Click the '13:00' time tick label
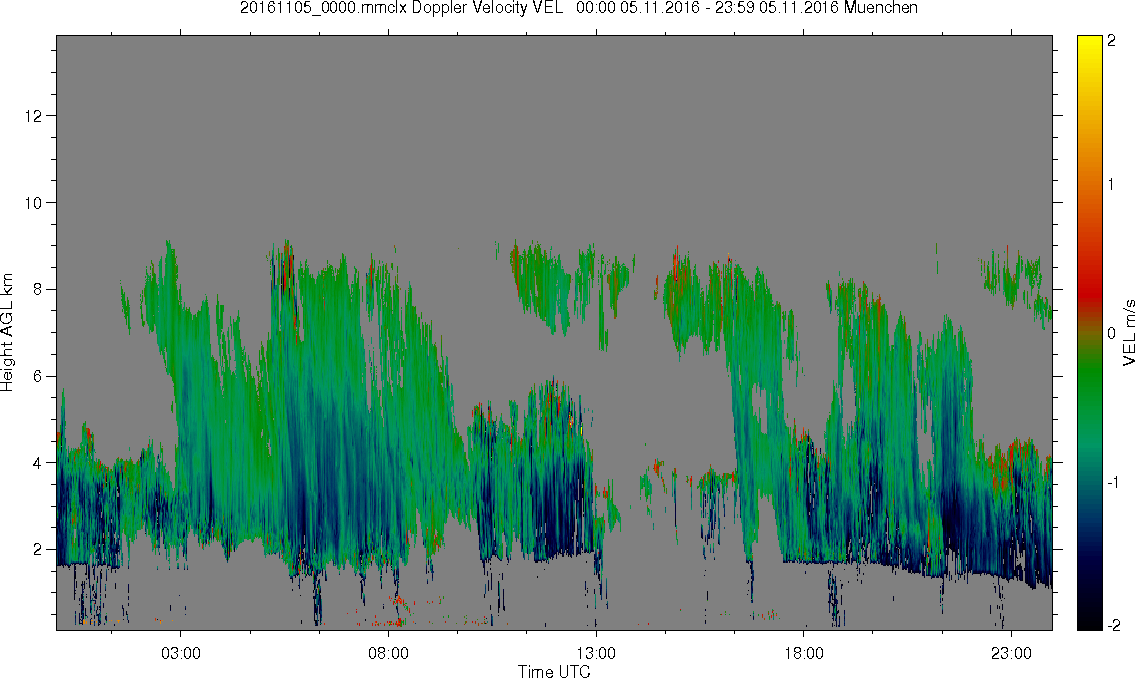The width and height of the screenshot is (1135, 678). pyautogui.click(x=596, y=653)
